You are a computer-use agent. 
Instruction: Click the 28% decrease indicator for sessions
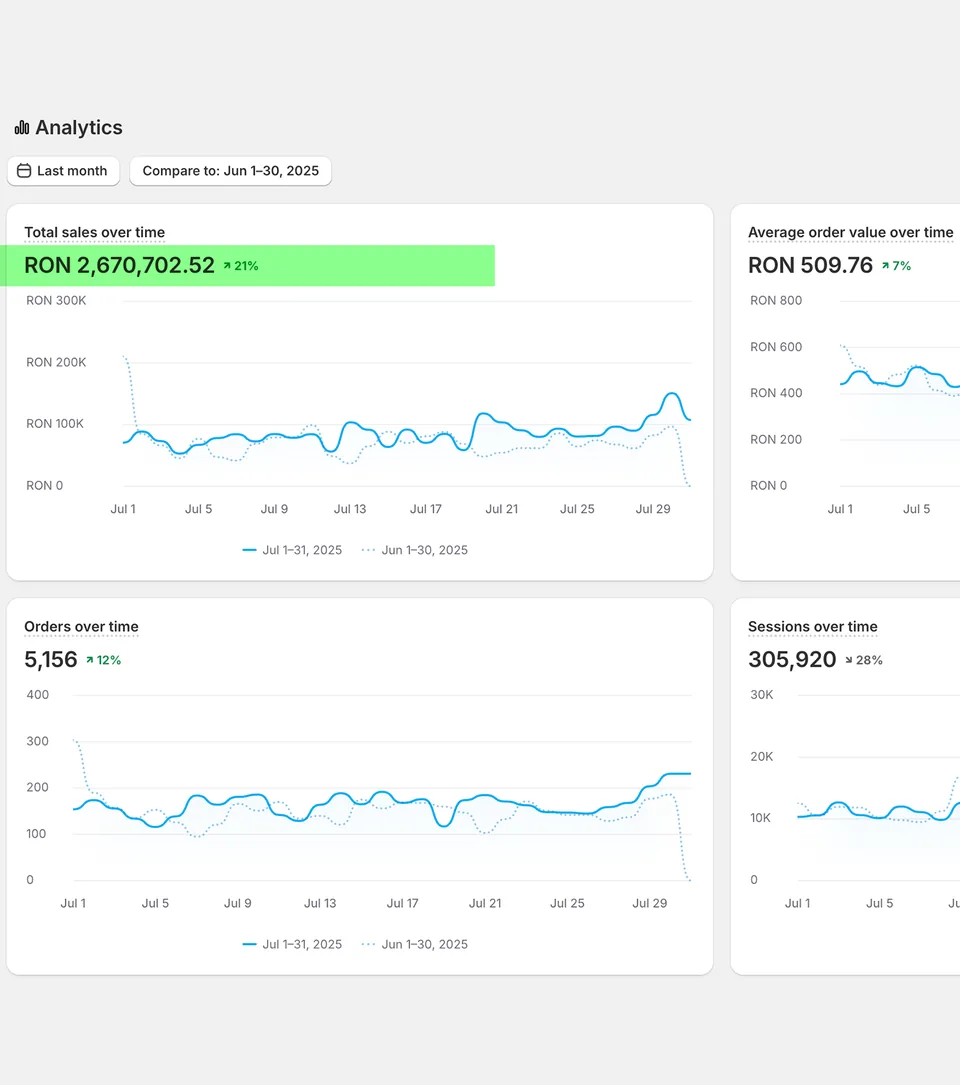(863, 660)
